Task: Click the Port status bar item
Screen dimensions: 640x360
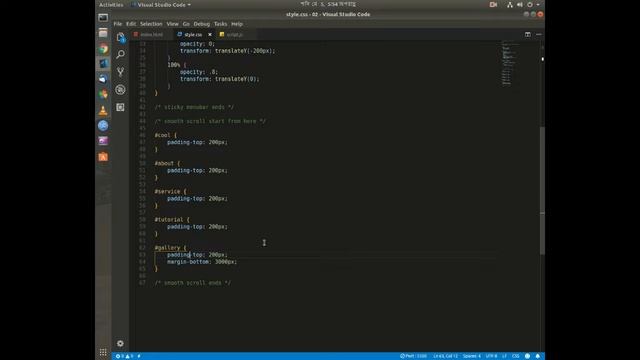Action: click(413, 356)
